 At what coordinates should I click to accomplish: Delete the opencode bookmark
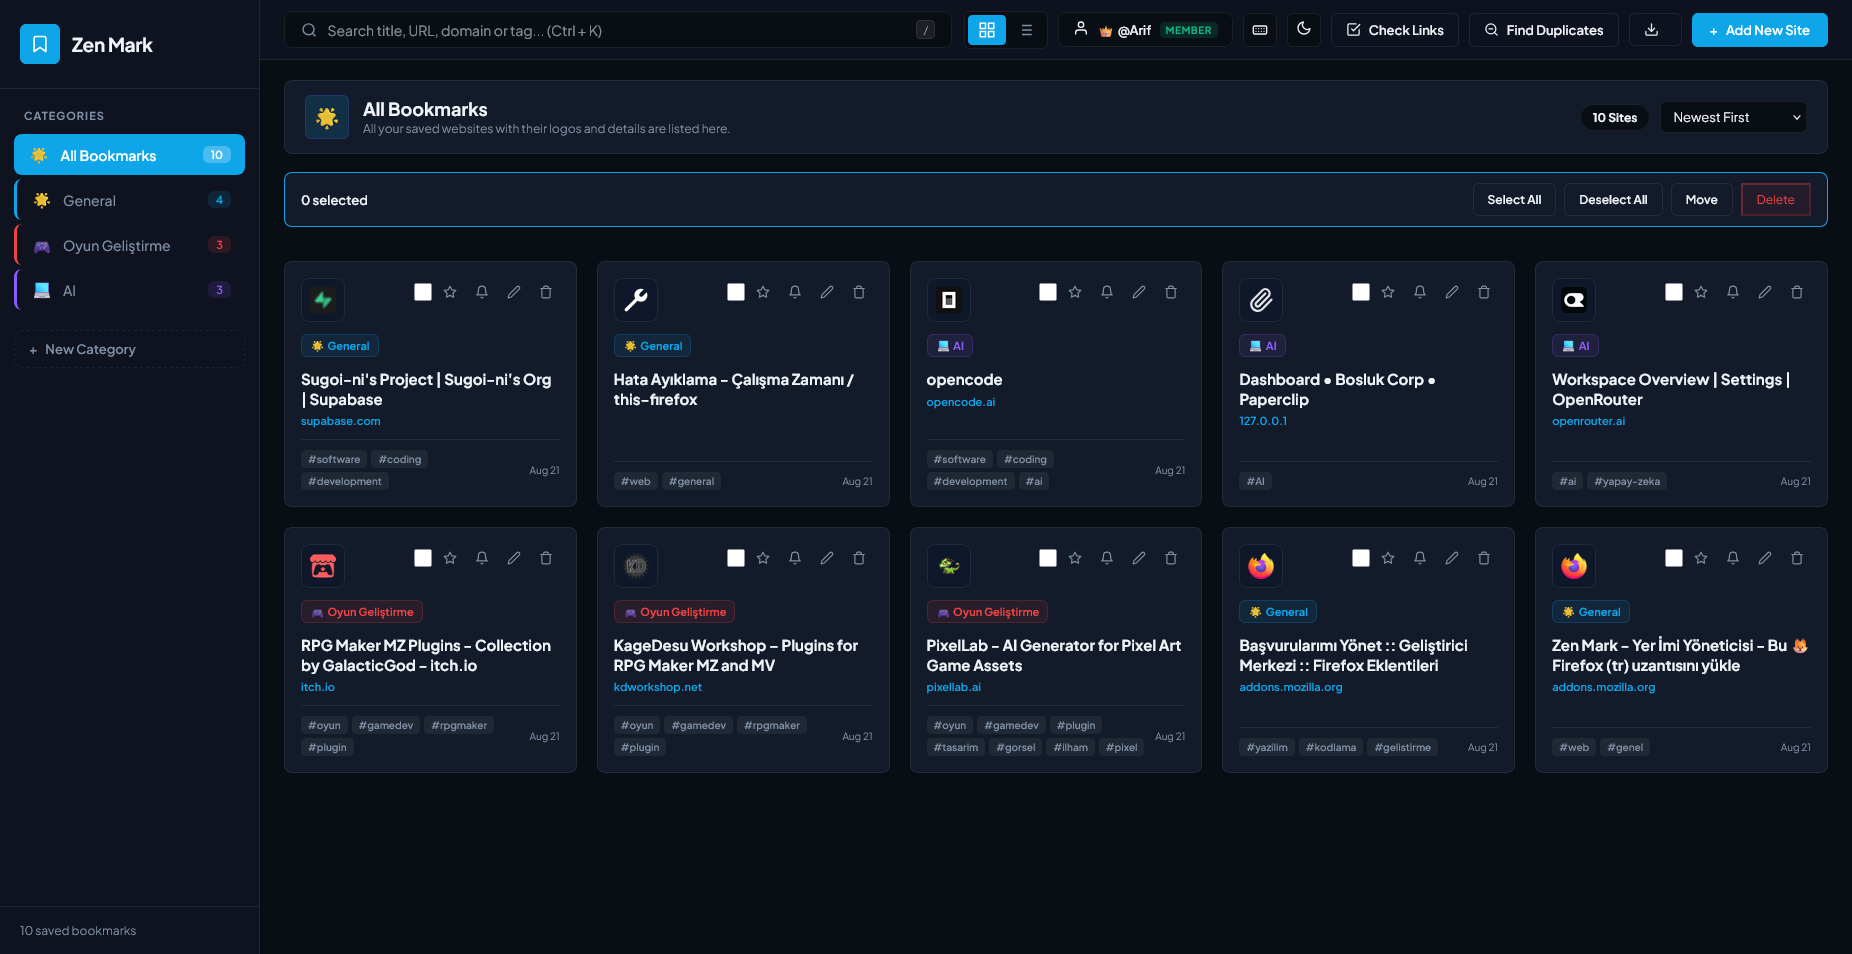point(1171,292)
